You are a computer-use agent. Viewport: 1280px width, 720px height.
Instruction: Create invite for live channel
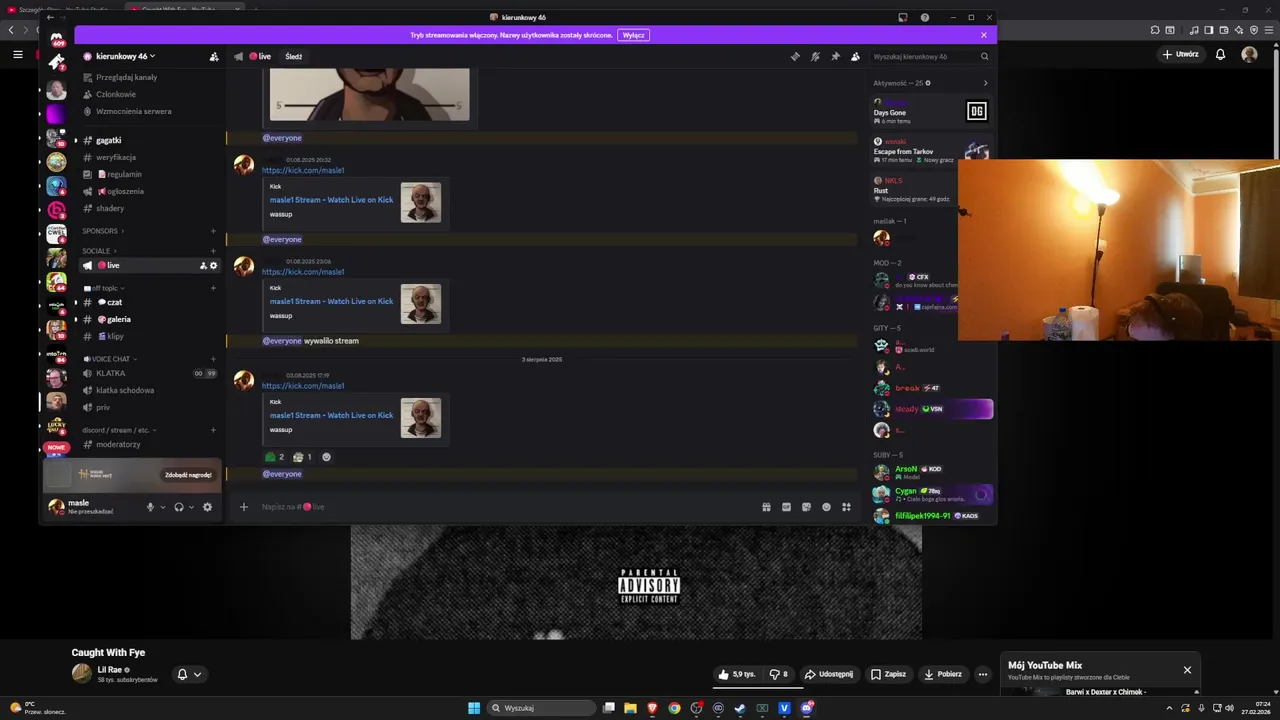[x=203, y=266]
